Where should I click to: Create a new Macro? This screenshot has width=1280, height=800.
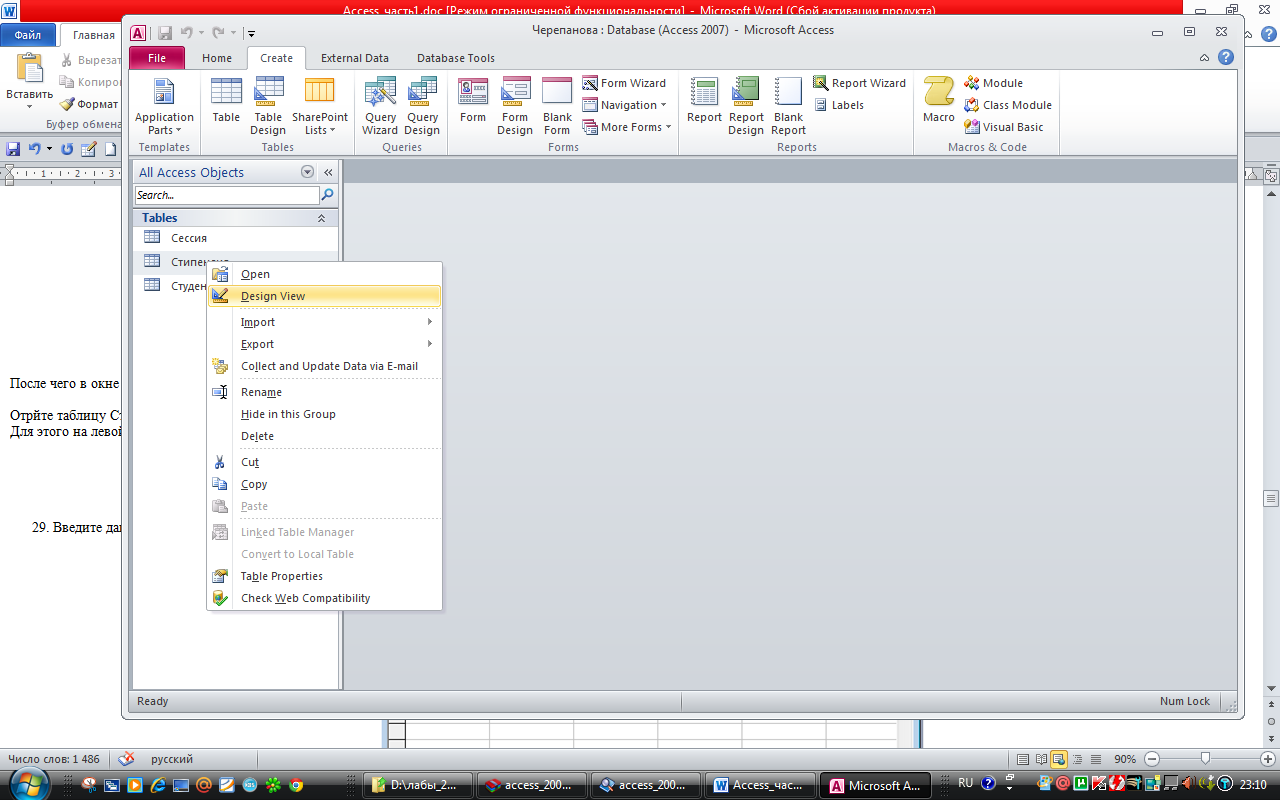pyautogui.click(x=939, y=101)
